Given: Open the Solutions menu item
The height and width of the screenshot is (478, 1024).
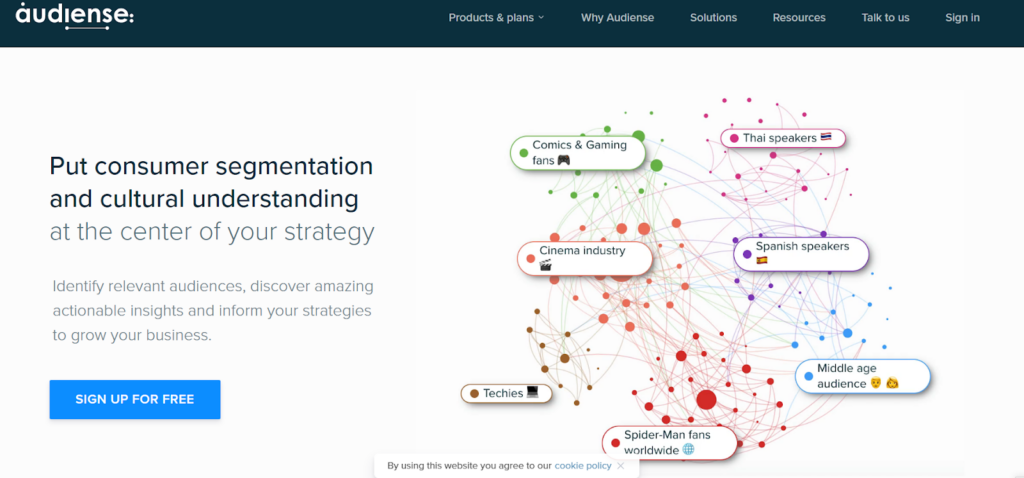Looking at the screenshot, I should tap(713, 18).
